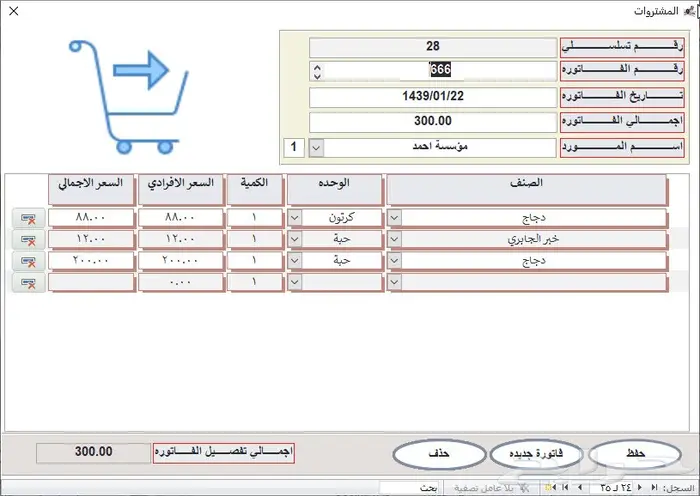The height and width of the screenshot is (496, 700).
Task: Click the invoice number spinner arrows
Action: point(317,71)
